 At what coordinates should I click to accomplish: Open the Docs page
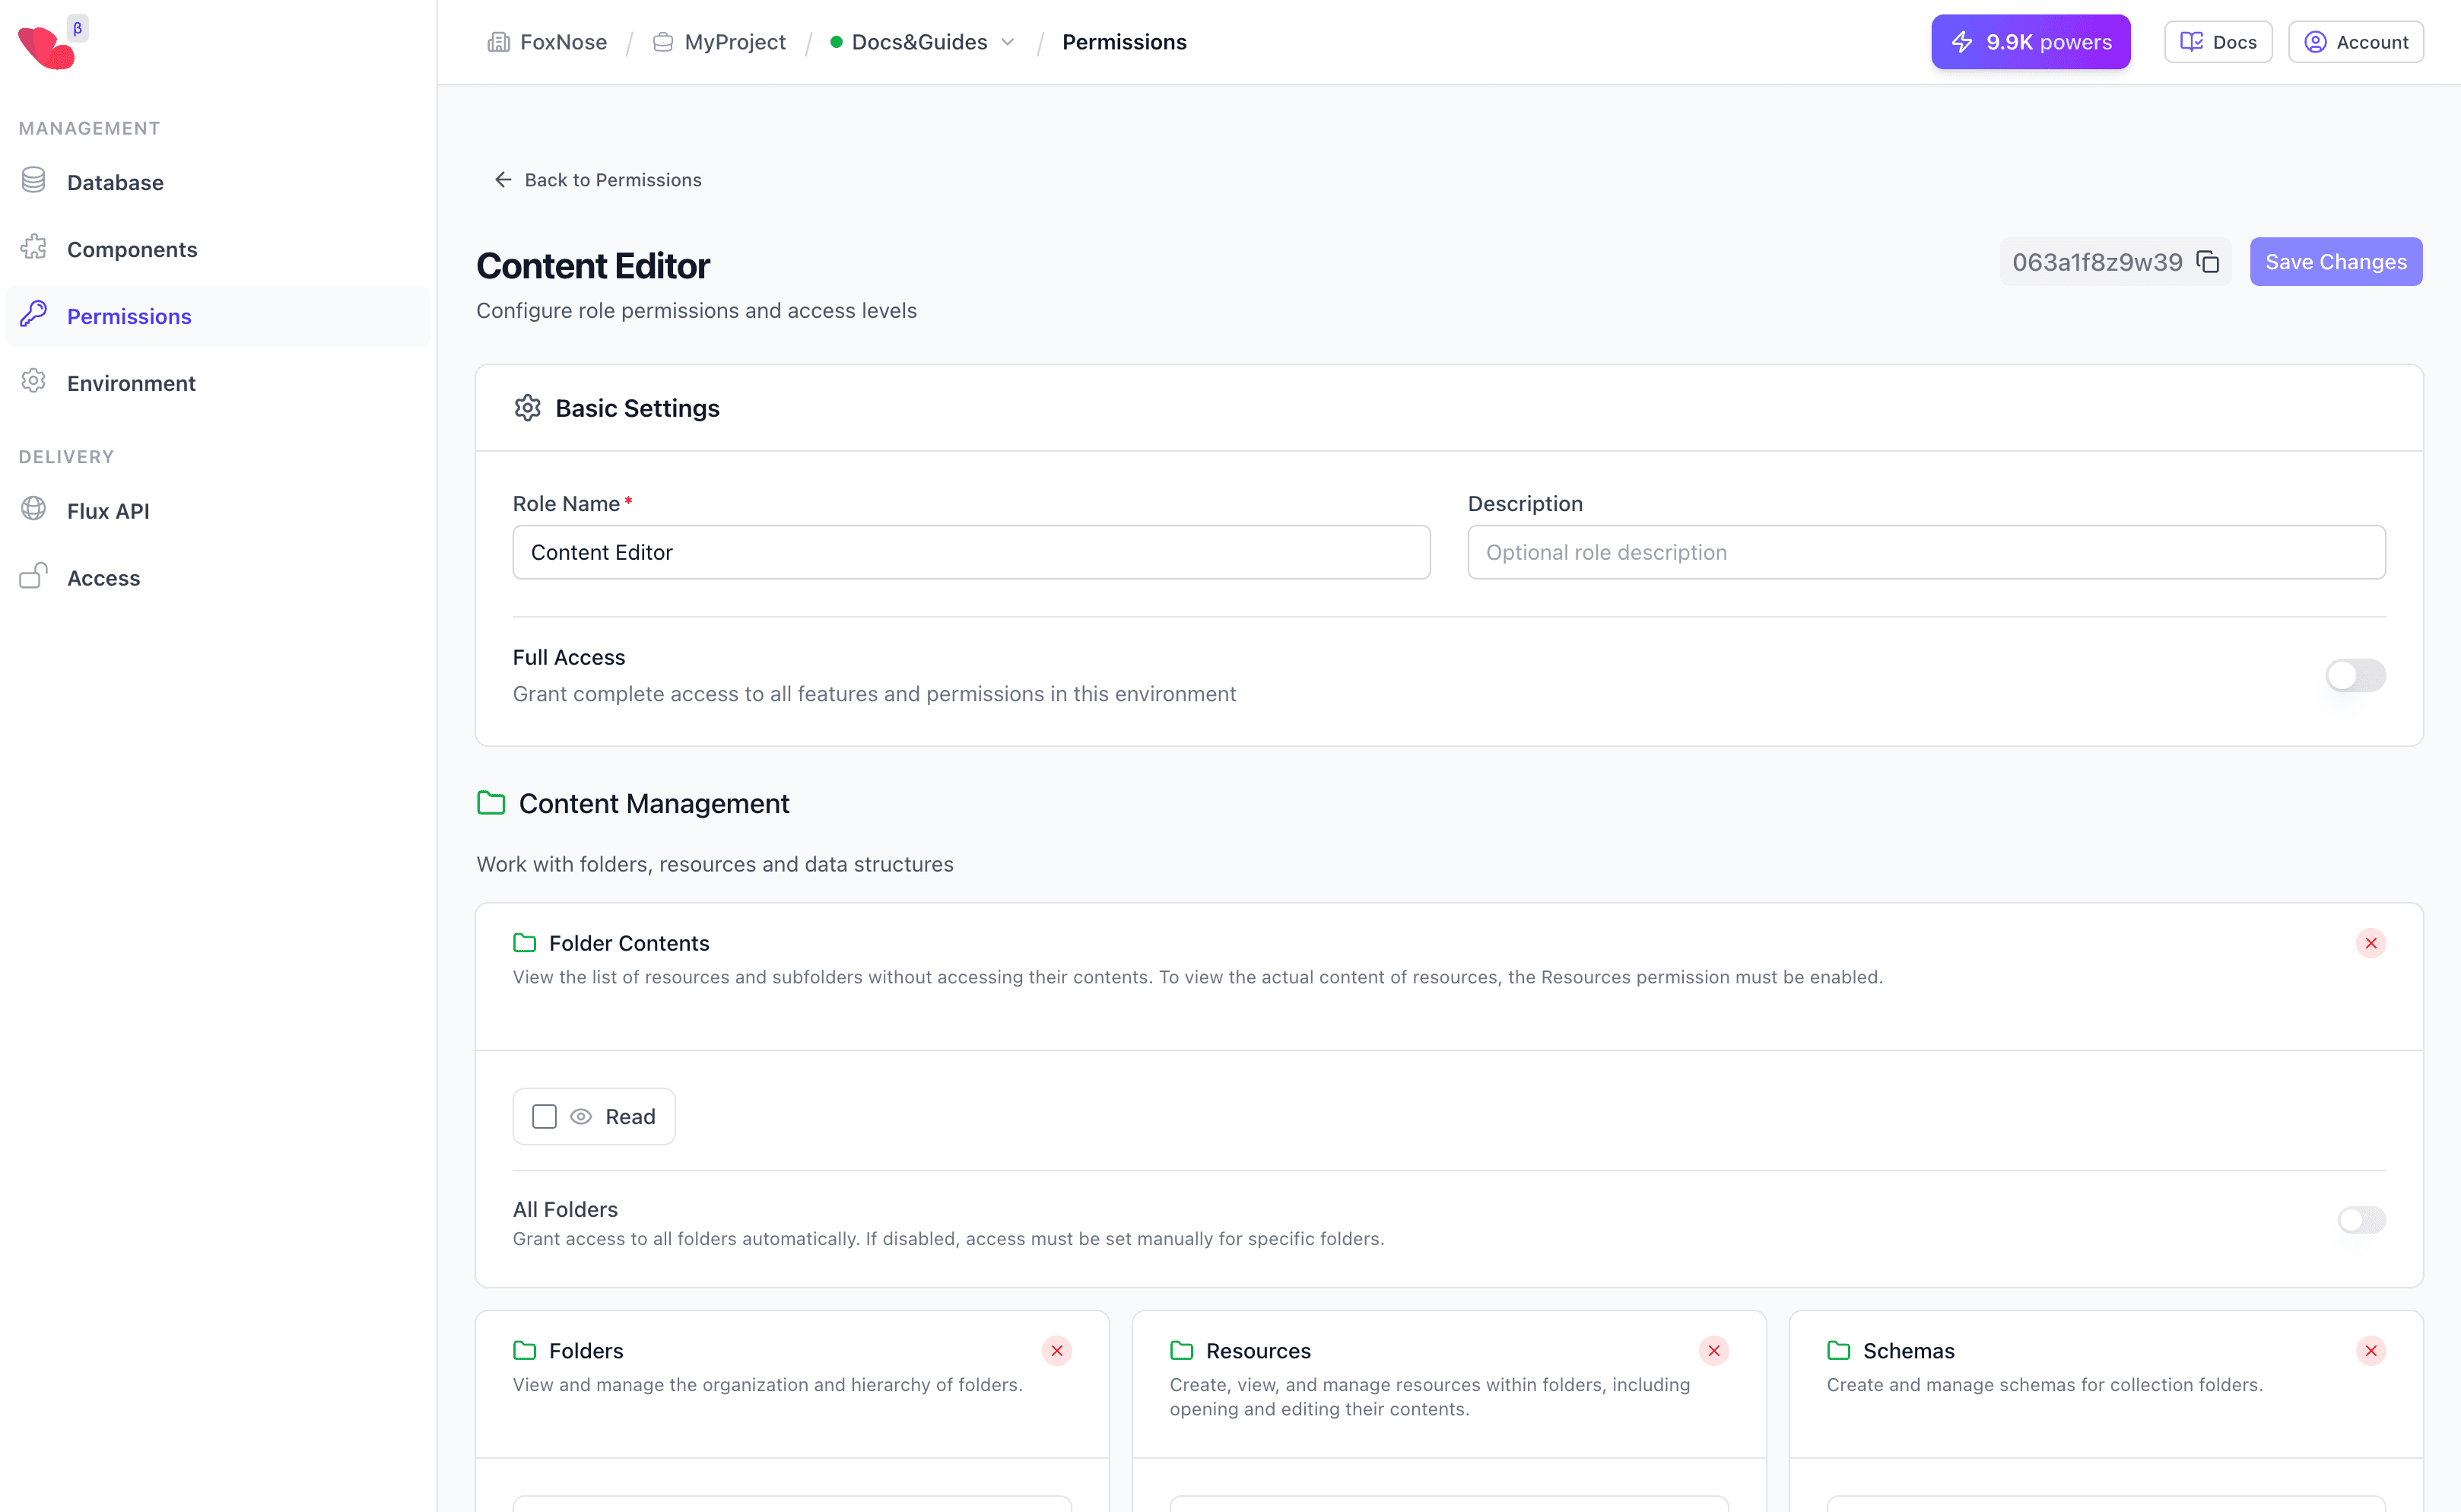(x=2217, y=41)
